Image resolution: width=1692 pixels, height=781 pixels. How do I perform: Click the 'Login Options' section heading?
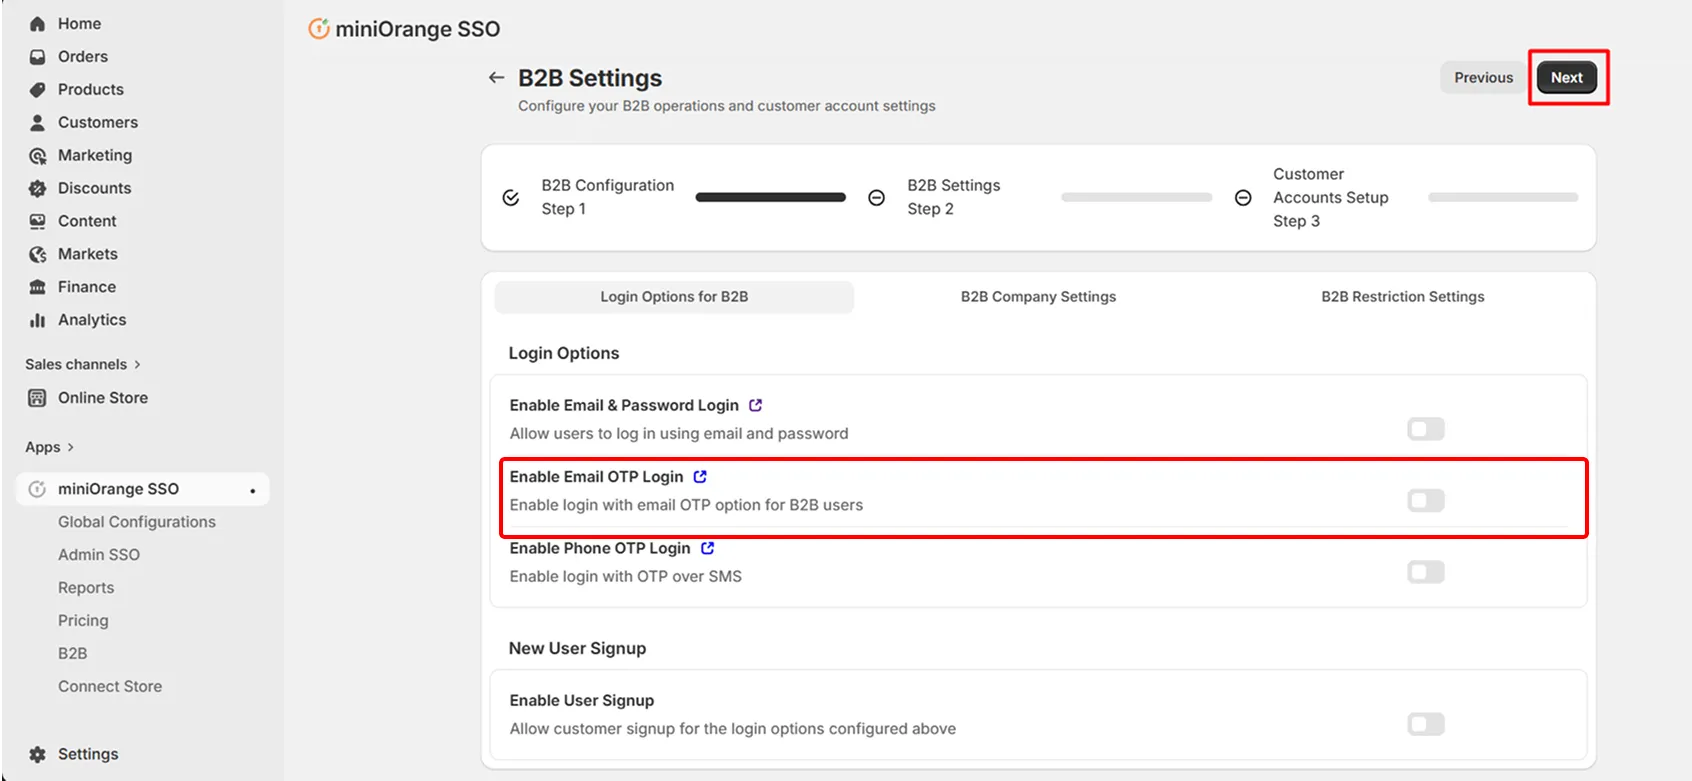564,353
